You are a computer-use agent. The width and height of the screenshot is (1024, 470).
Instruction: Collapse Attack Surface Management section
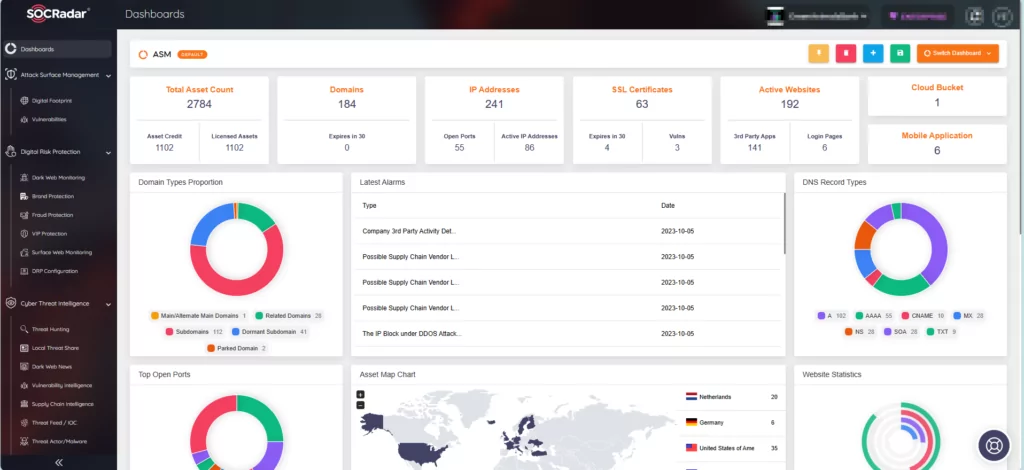tap(108, 76)
